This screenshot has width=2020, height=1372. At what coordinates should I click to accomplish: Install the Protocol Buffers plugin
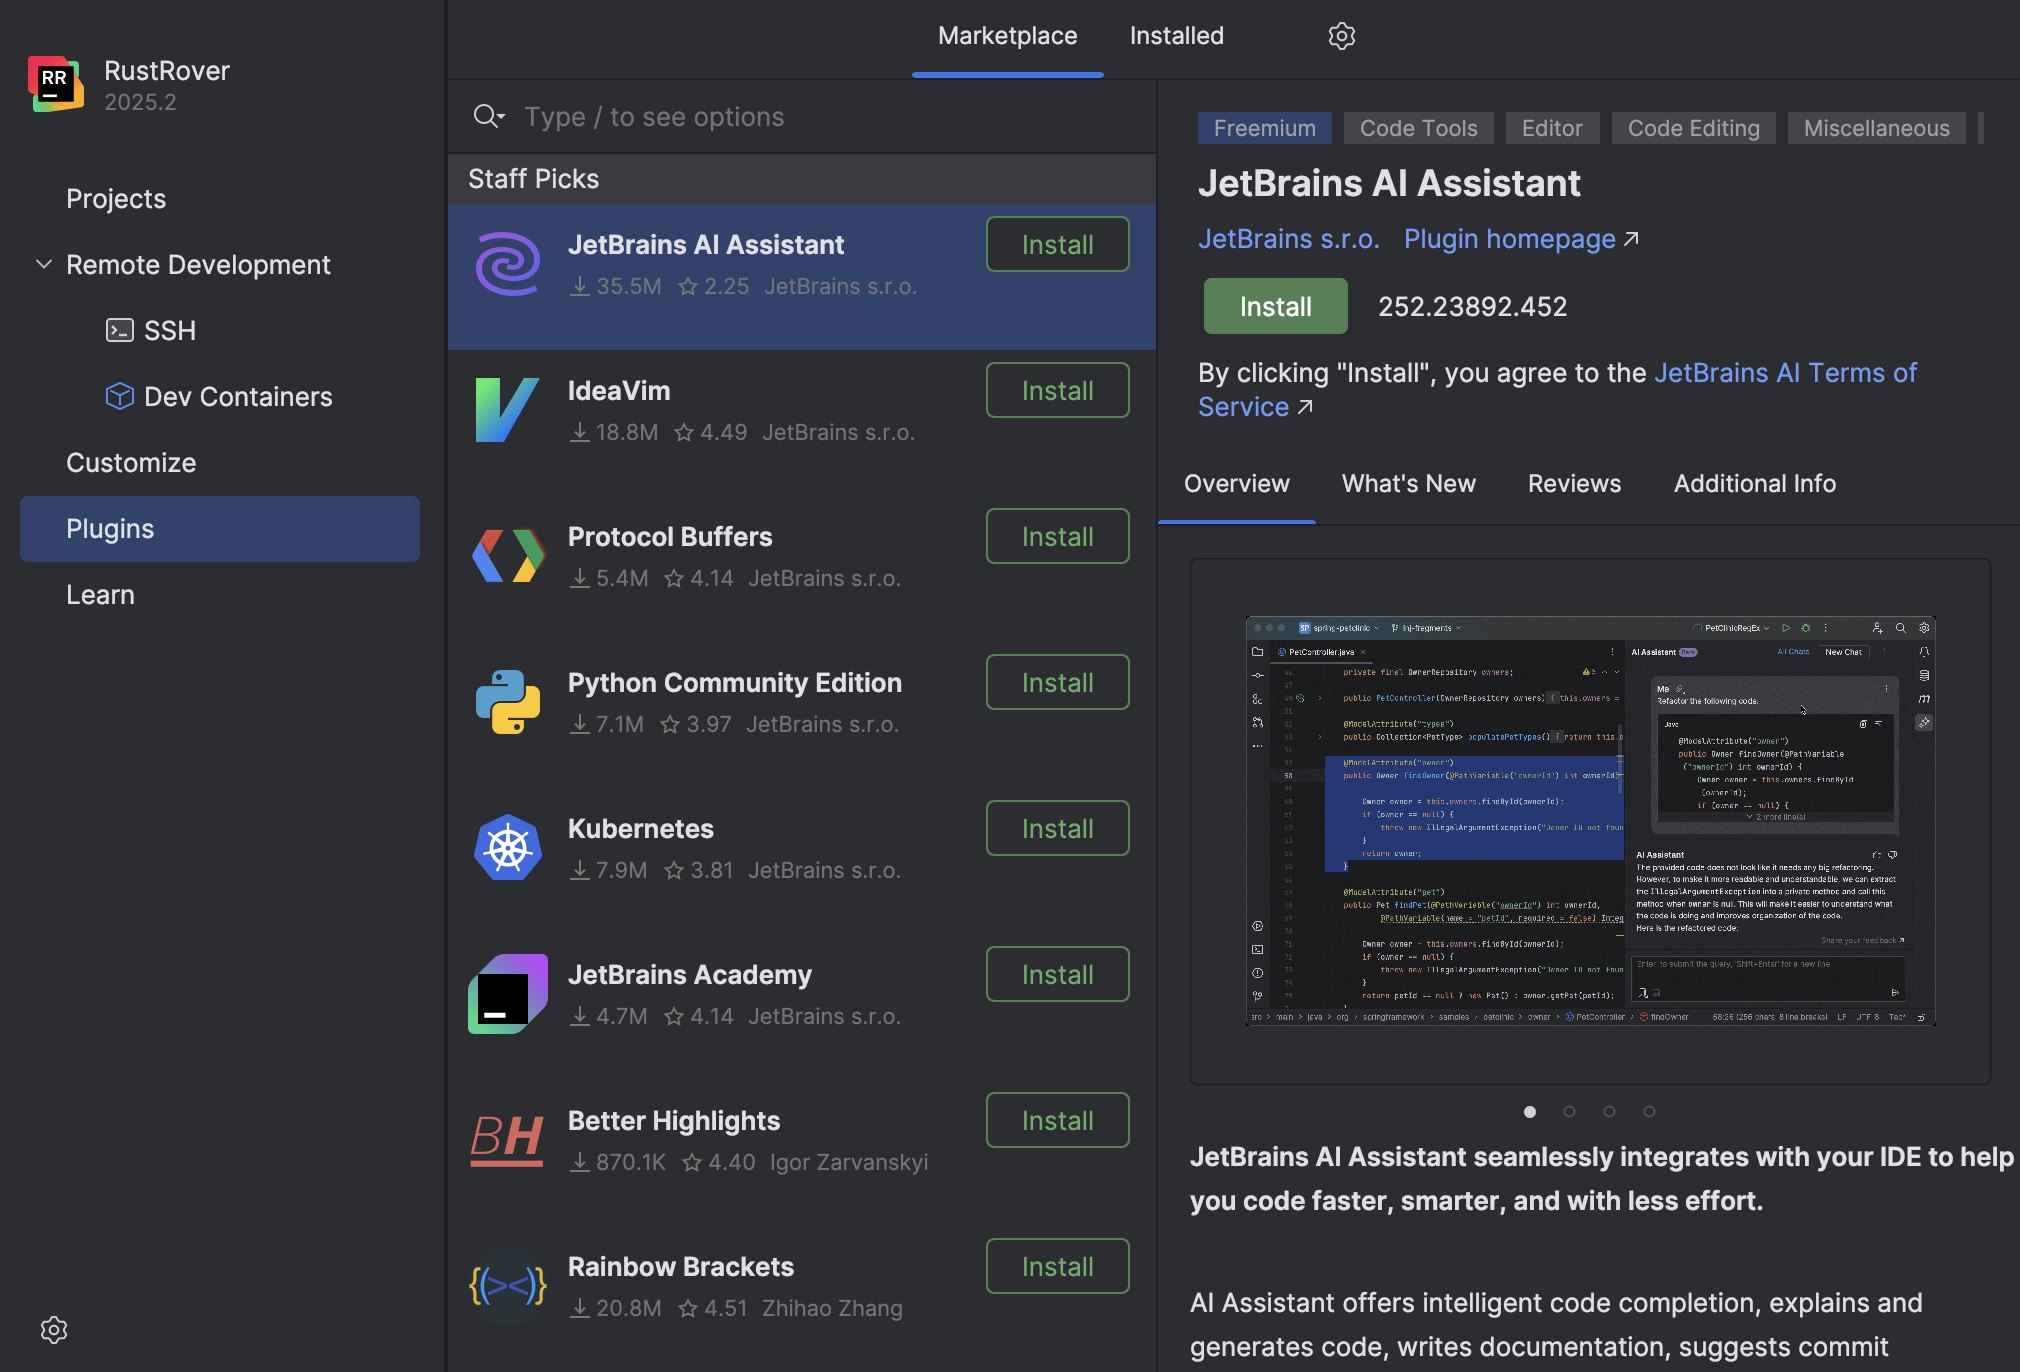[x=1057, y=537]
